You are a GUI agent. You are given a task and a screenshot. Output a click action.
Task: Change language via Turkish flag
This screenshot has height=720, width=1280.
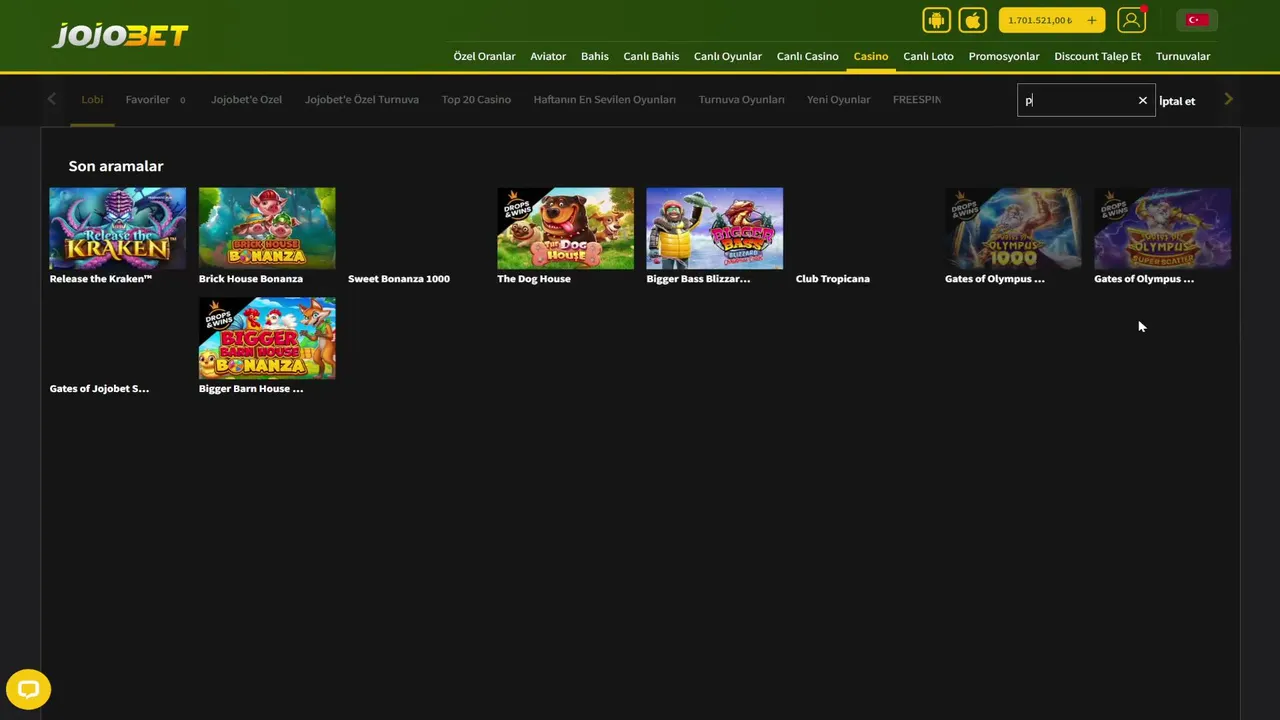(x=1197, y=20)
